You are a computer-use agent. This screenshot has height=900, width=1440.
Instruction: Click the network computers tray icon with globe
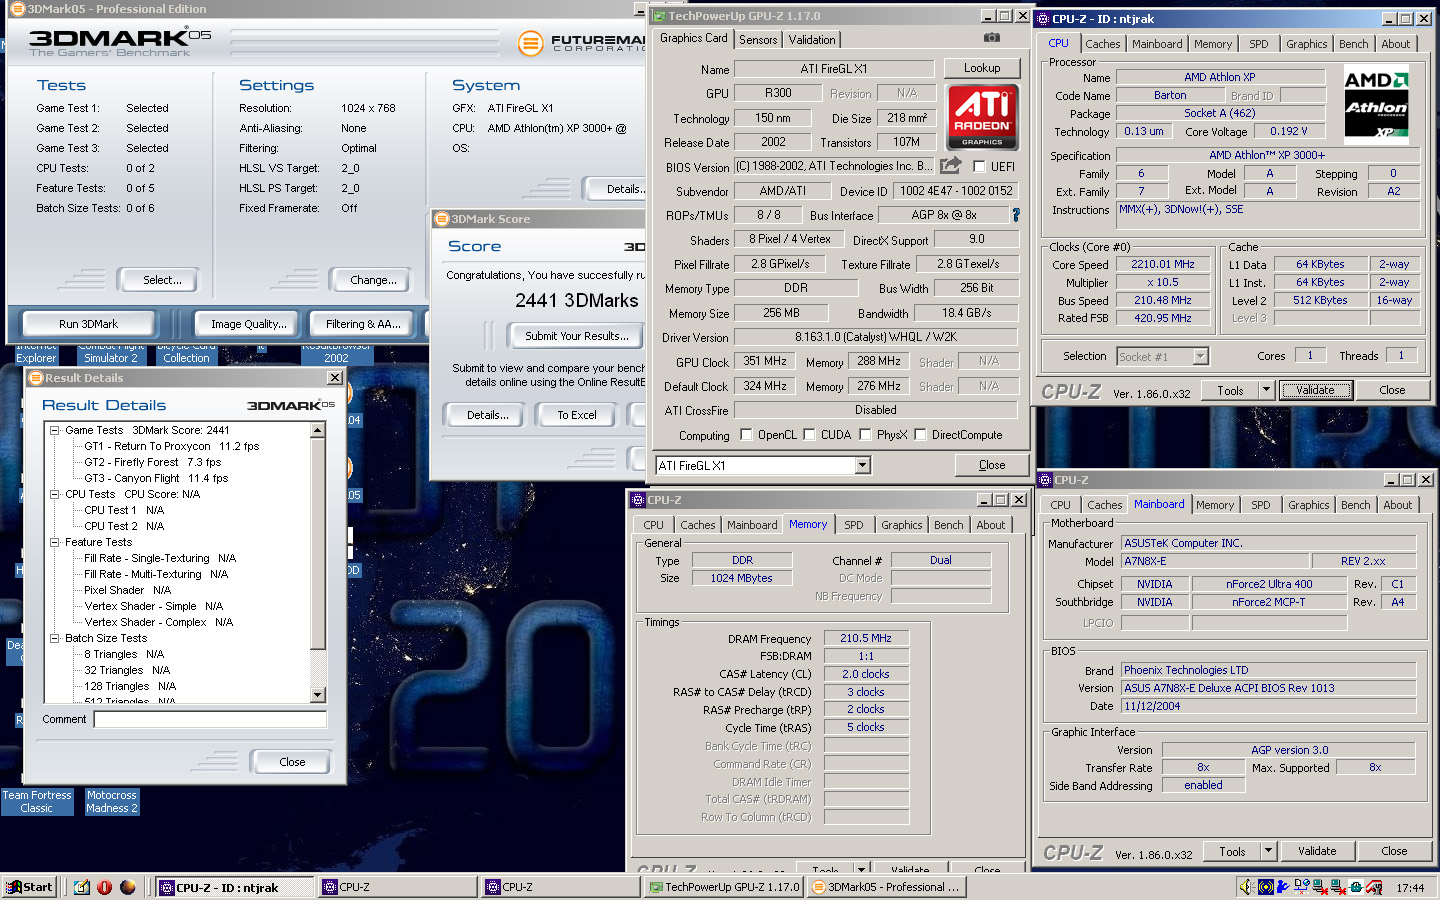[x=1301, y=887]
